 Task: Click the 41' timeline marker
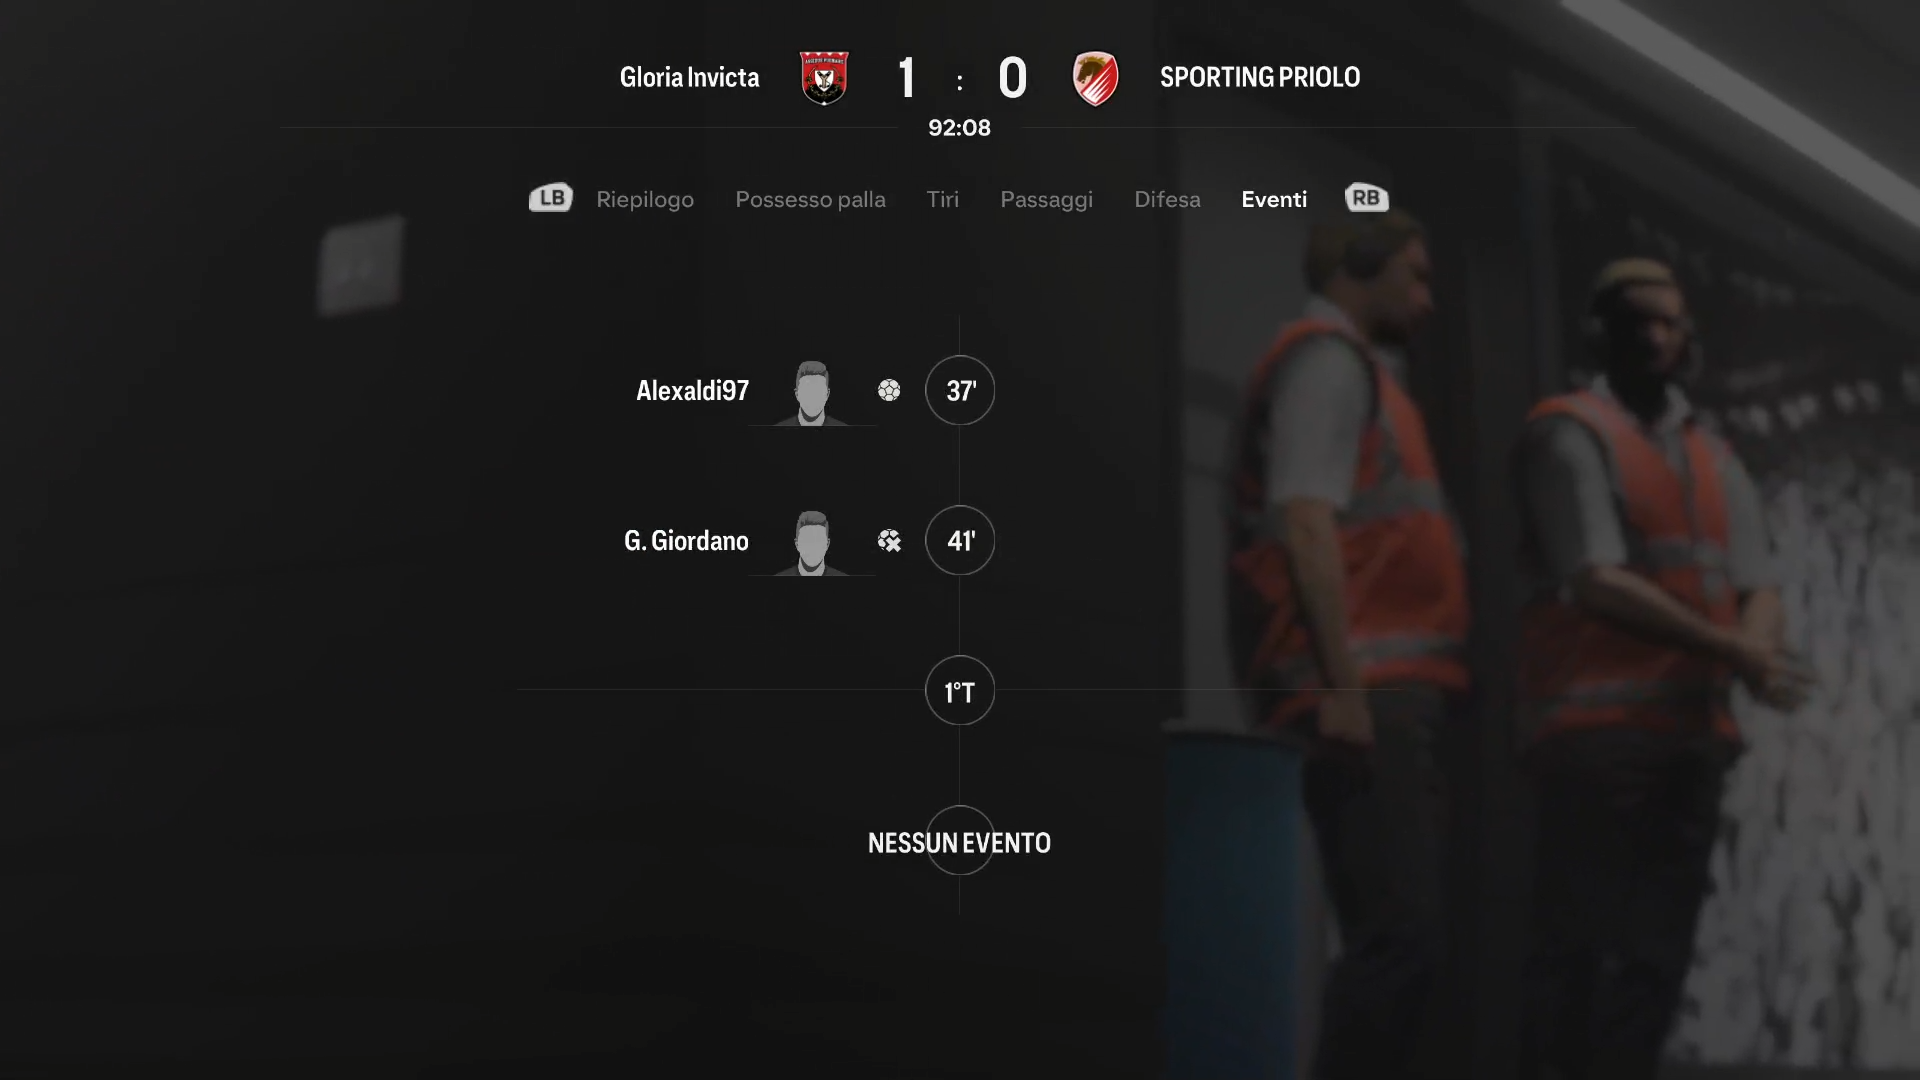960,540
